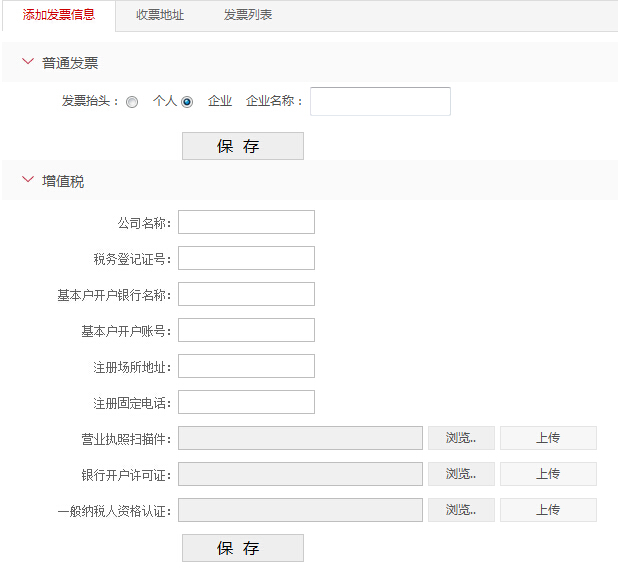Viewport: 618px width, 581px height.
Task: Click the 基本户开户账号 input field
Action: (x=246, y=330)
